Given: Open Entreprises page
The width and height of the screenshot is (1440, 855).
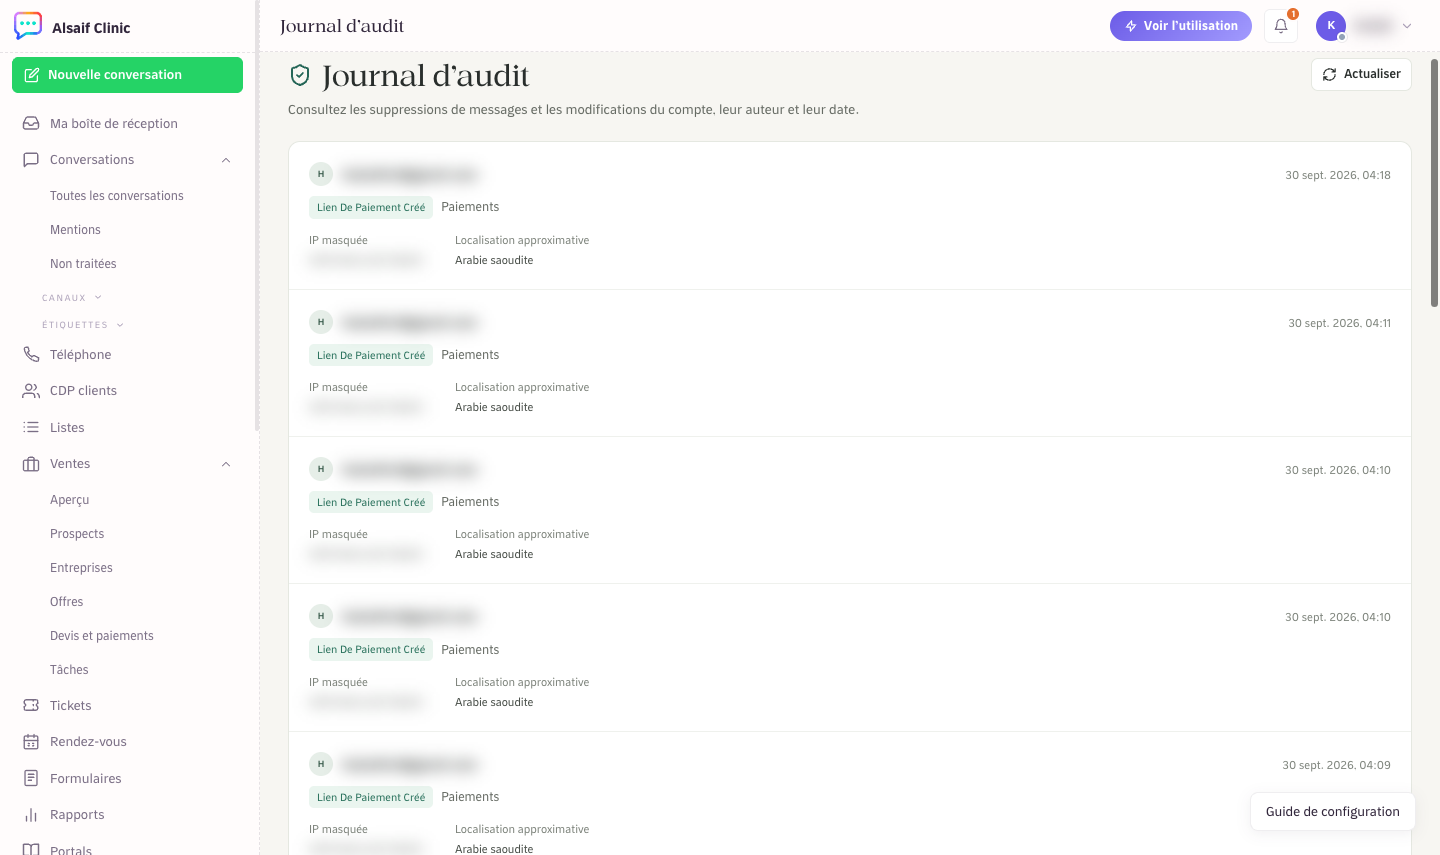Looking at the screenshot, I should pos(81,568).
